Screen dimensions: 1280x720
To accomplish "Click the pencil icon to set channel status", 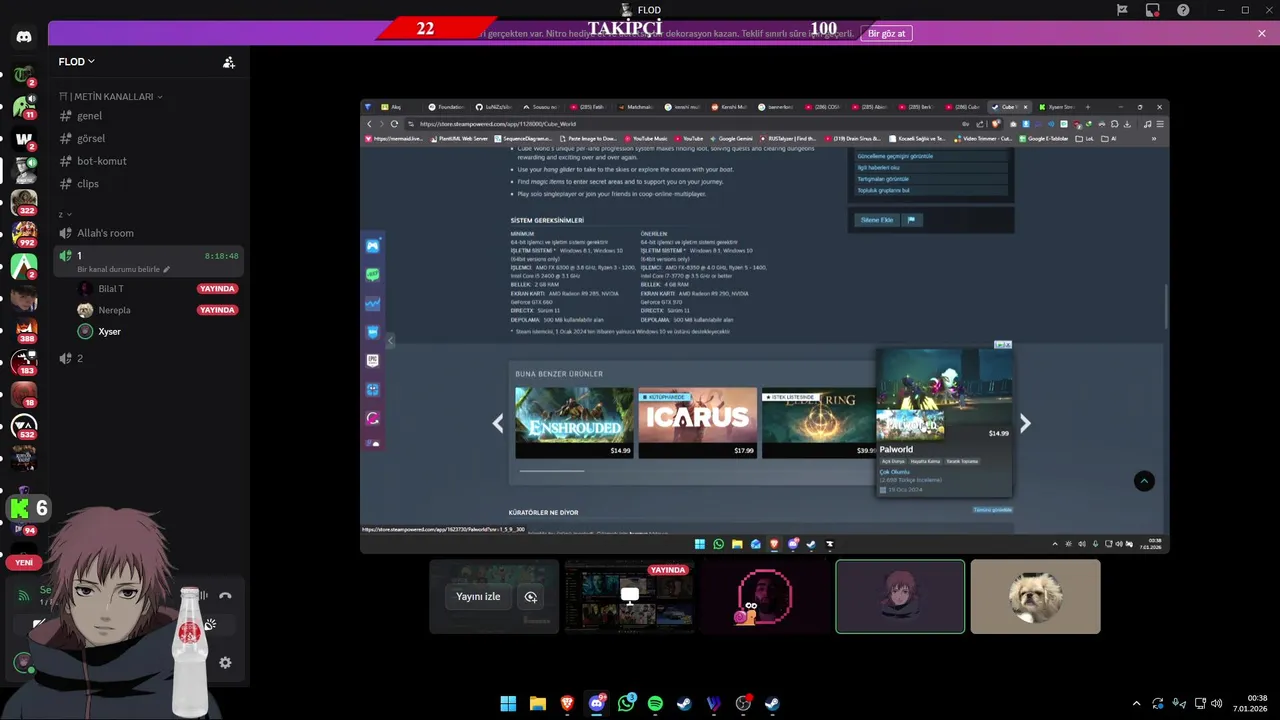I will click(x=167, y=269).
